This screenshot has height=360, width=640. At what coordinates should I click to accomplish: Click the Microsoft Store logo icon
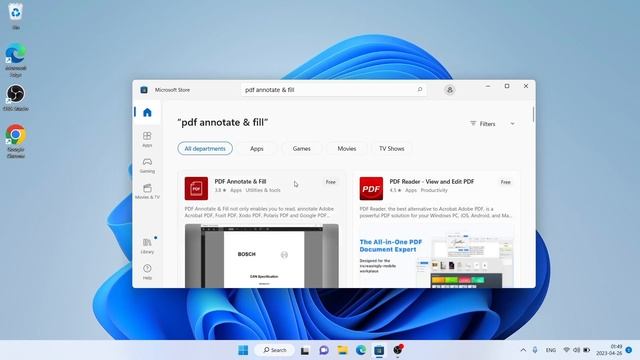point(144,90)
